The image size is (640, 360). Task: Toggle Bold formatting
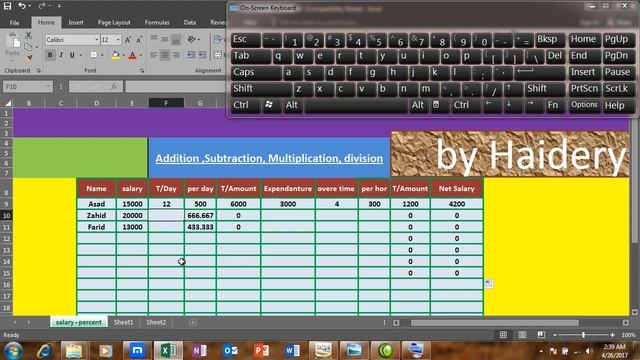[x=50, y=55]
